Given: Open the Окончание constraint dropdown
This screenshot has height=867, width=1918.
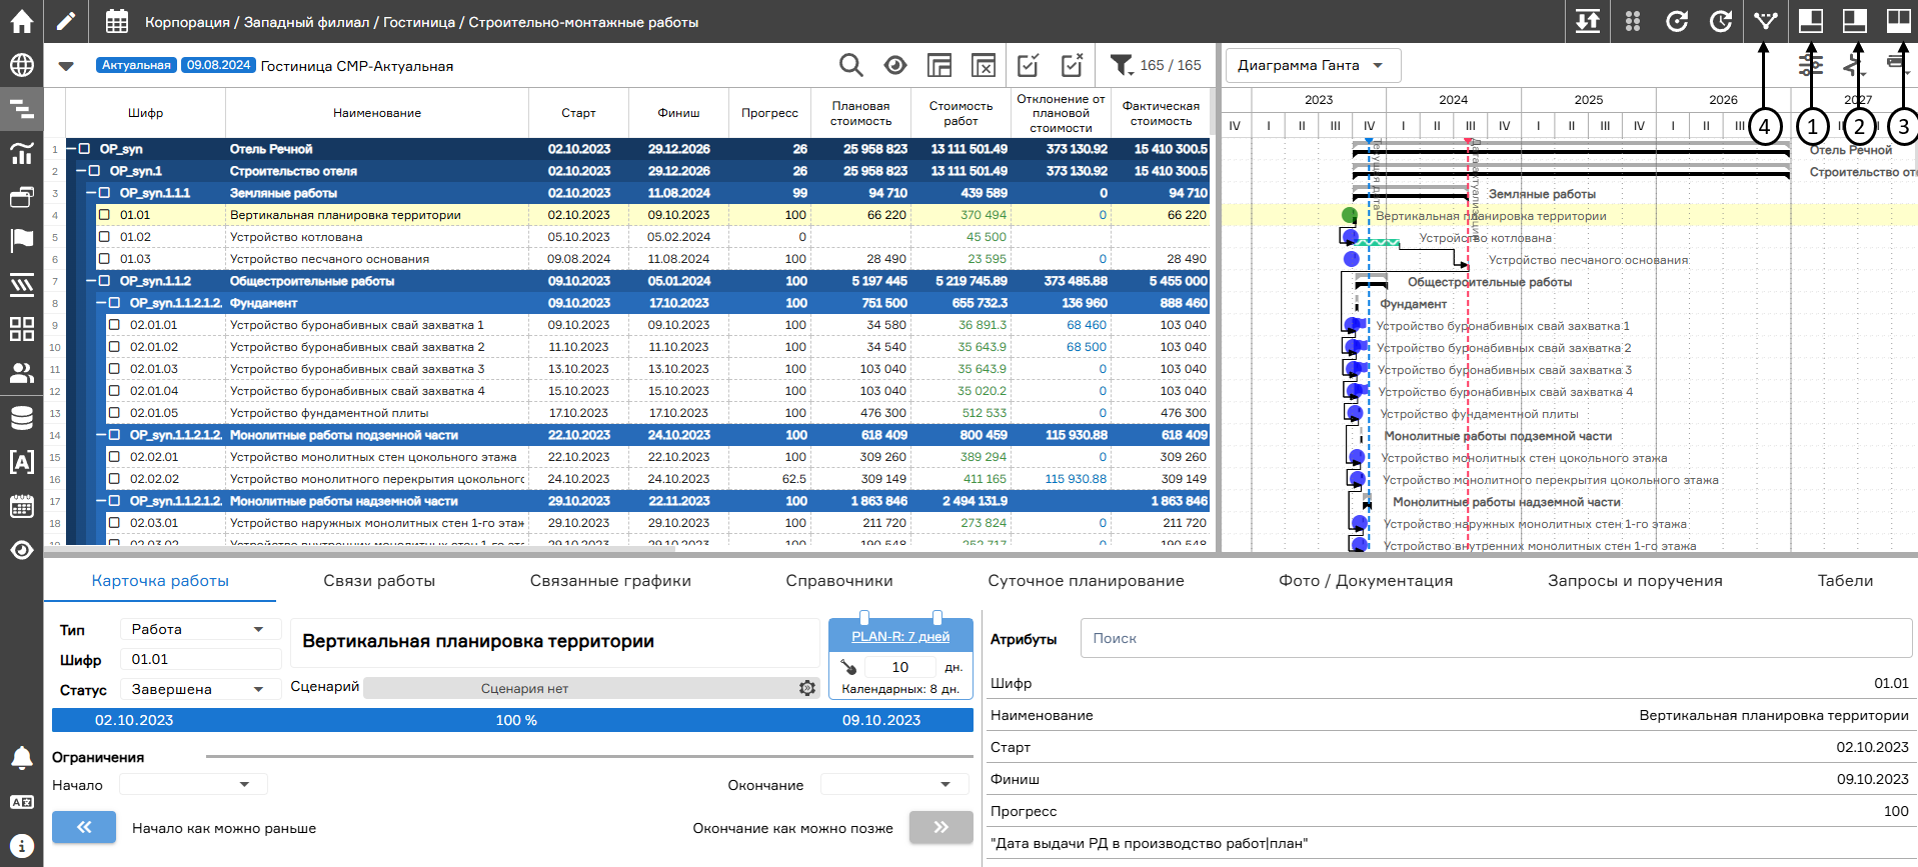Looking at the screenshot, I should point(895,785).
